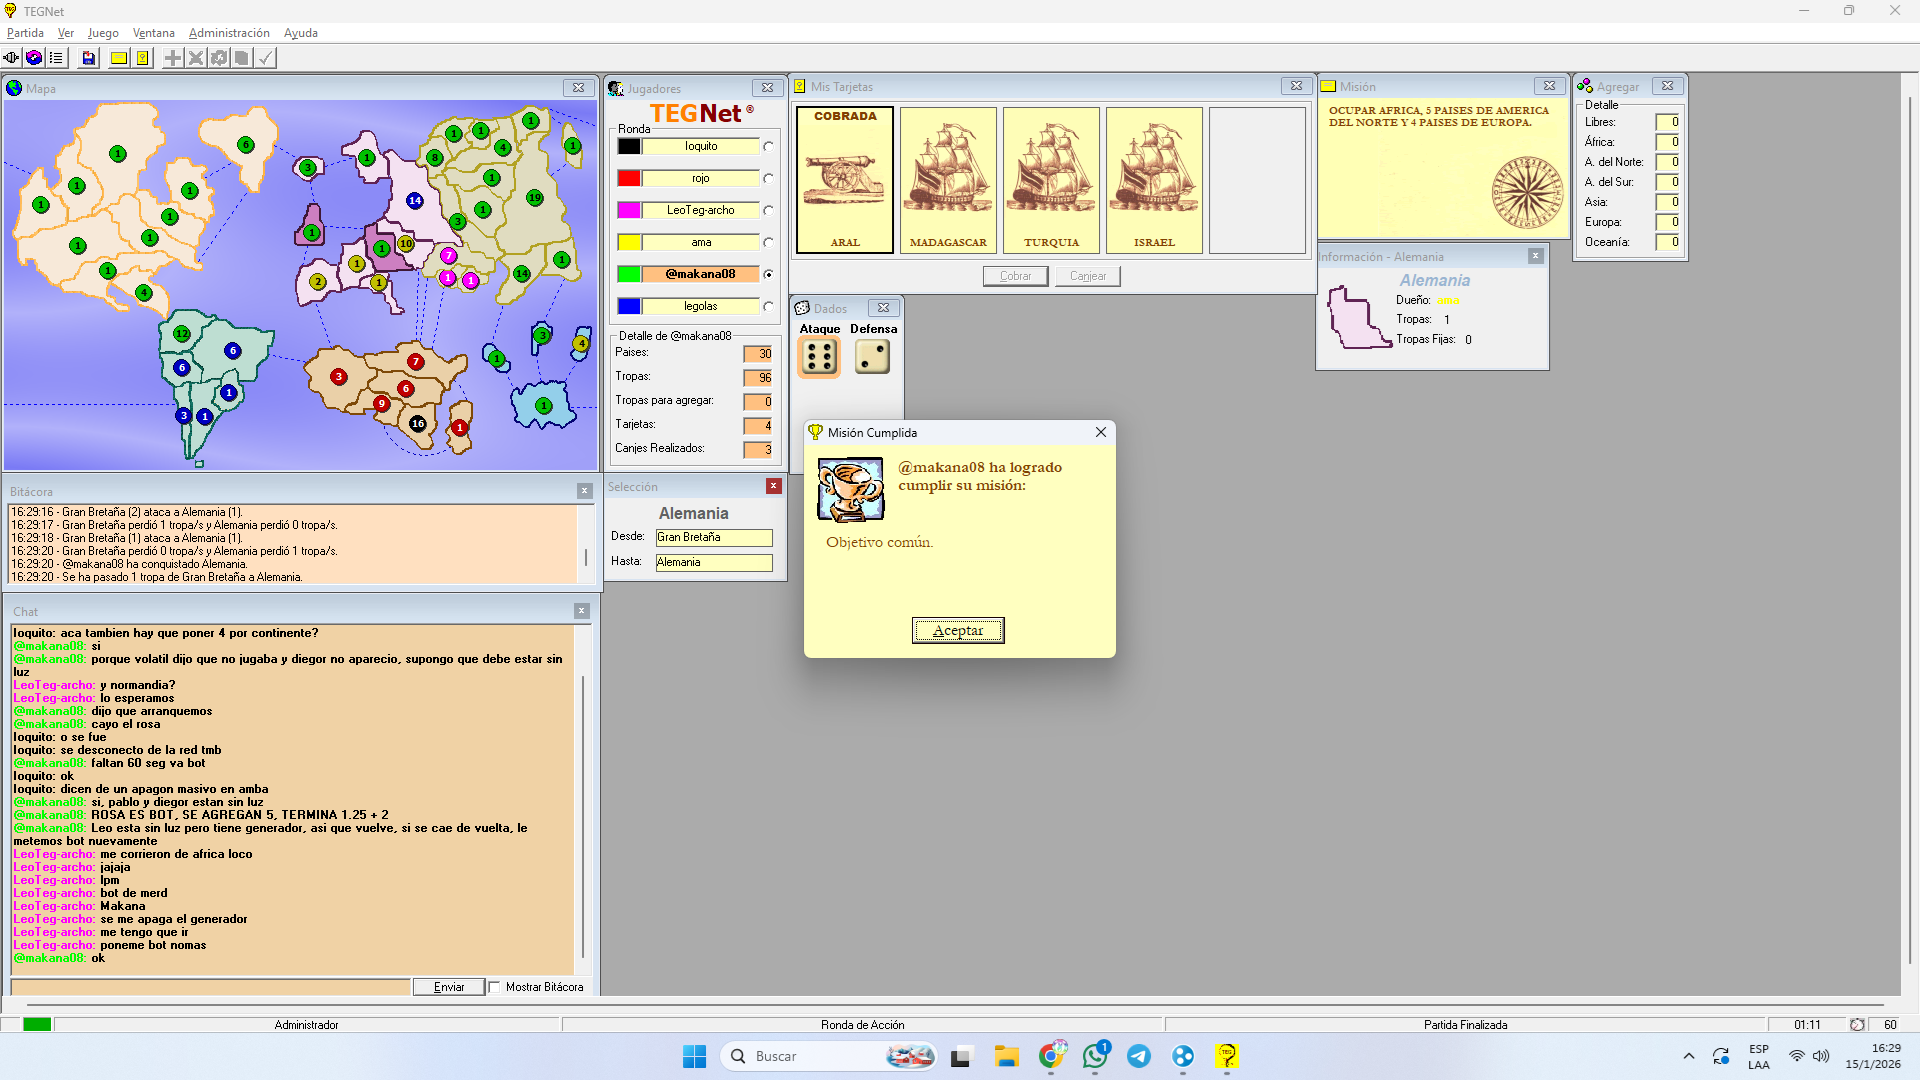Click the save game diskette icon
This screenshot has height=1080, width=1920.
point(88,58)
